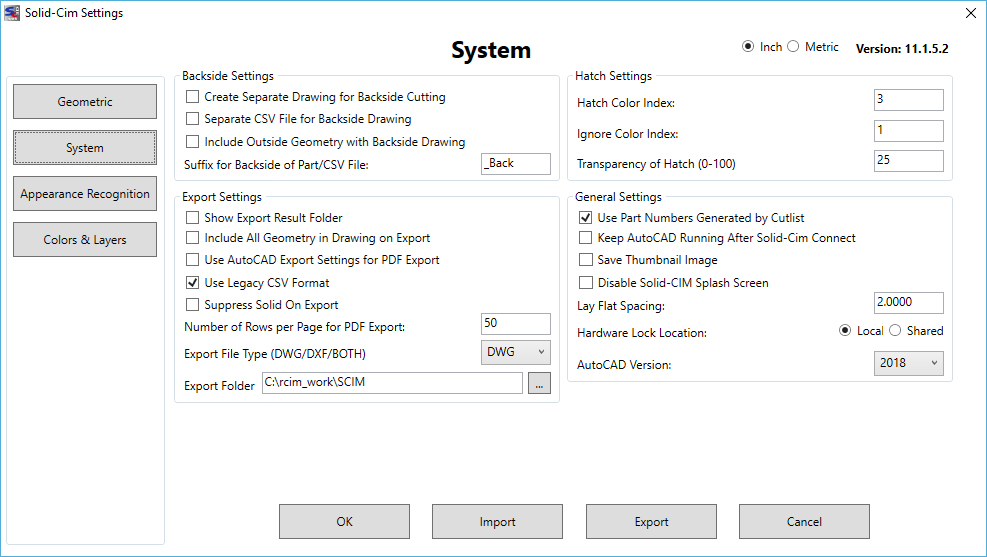This screenshot has width=987, height=557.
Task: Select Shared hardware lock location
Action: coord(895,330)
